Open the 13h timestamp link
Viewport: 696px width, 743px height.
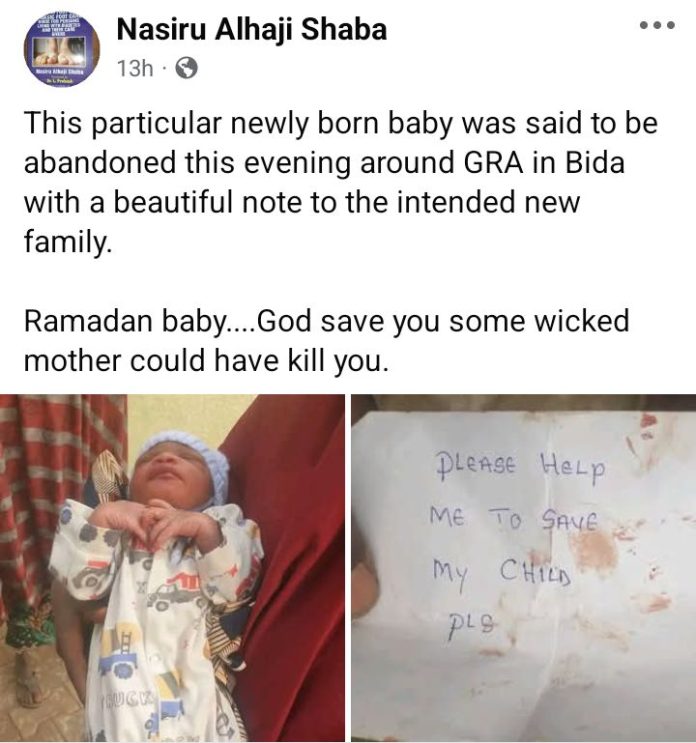[134, 69]
